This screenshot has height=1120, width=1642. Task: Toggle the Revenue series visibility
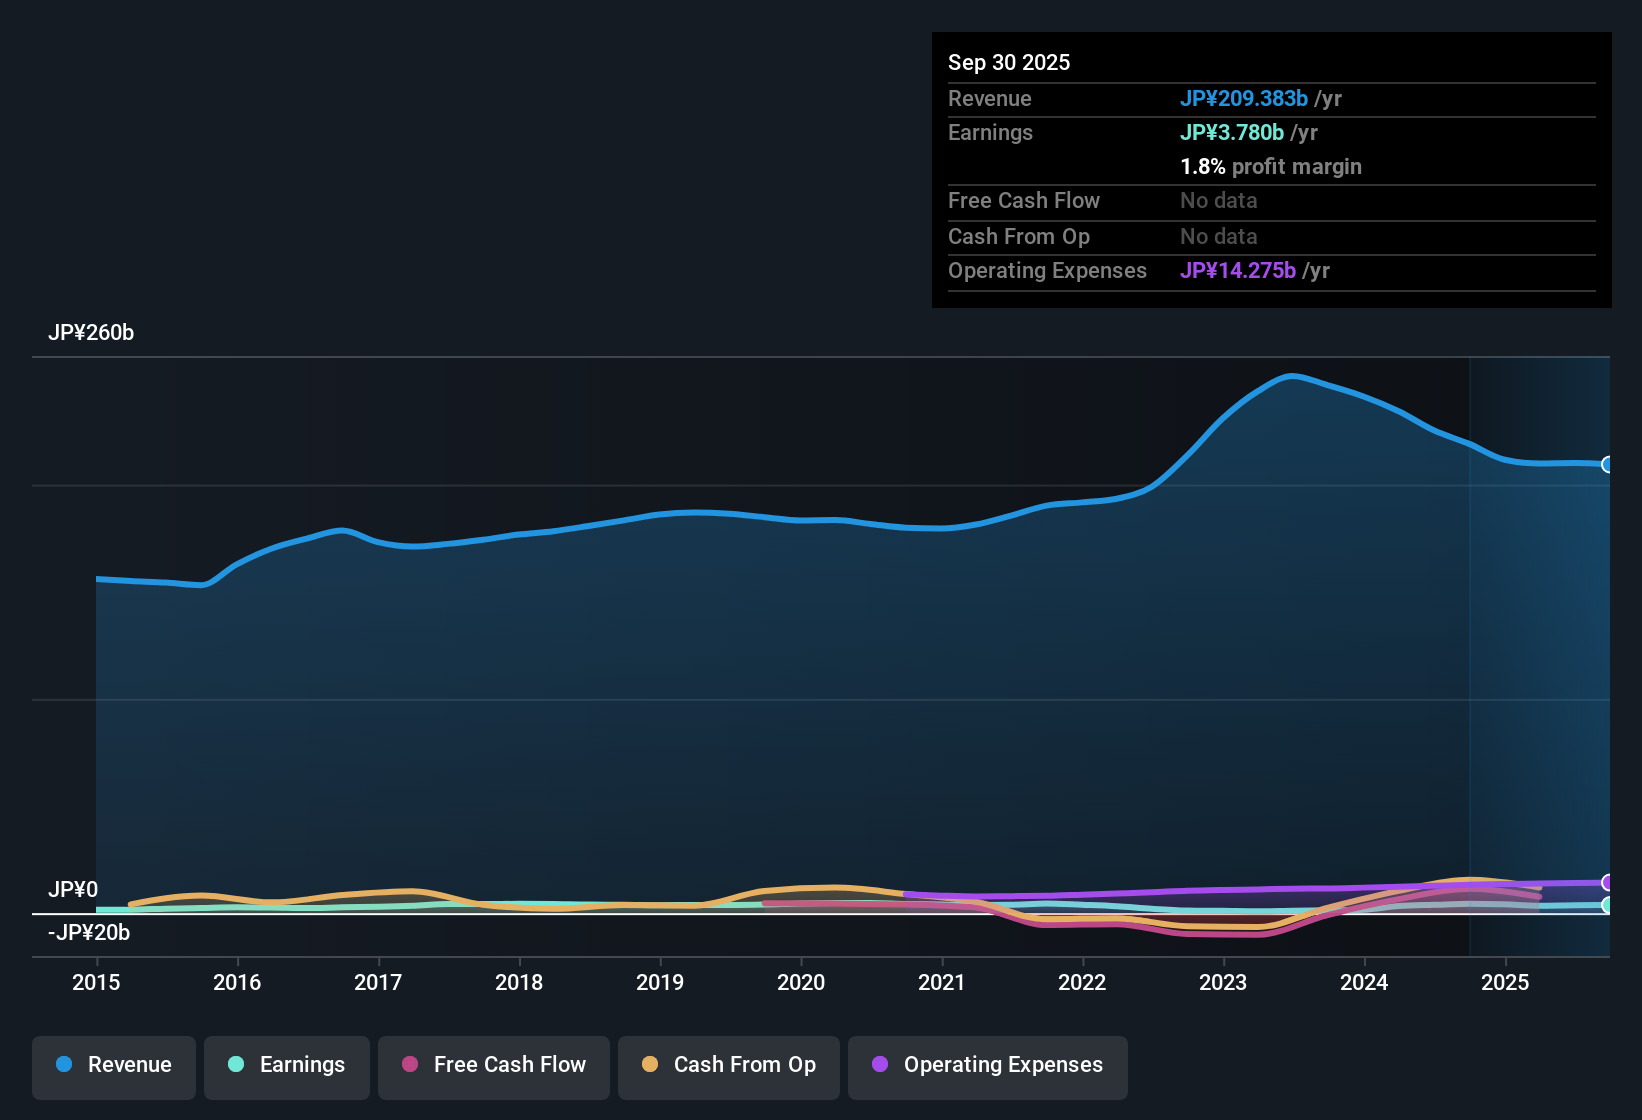113,1065
